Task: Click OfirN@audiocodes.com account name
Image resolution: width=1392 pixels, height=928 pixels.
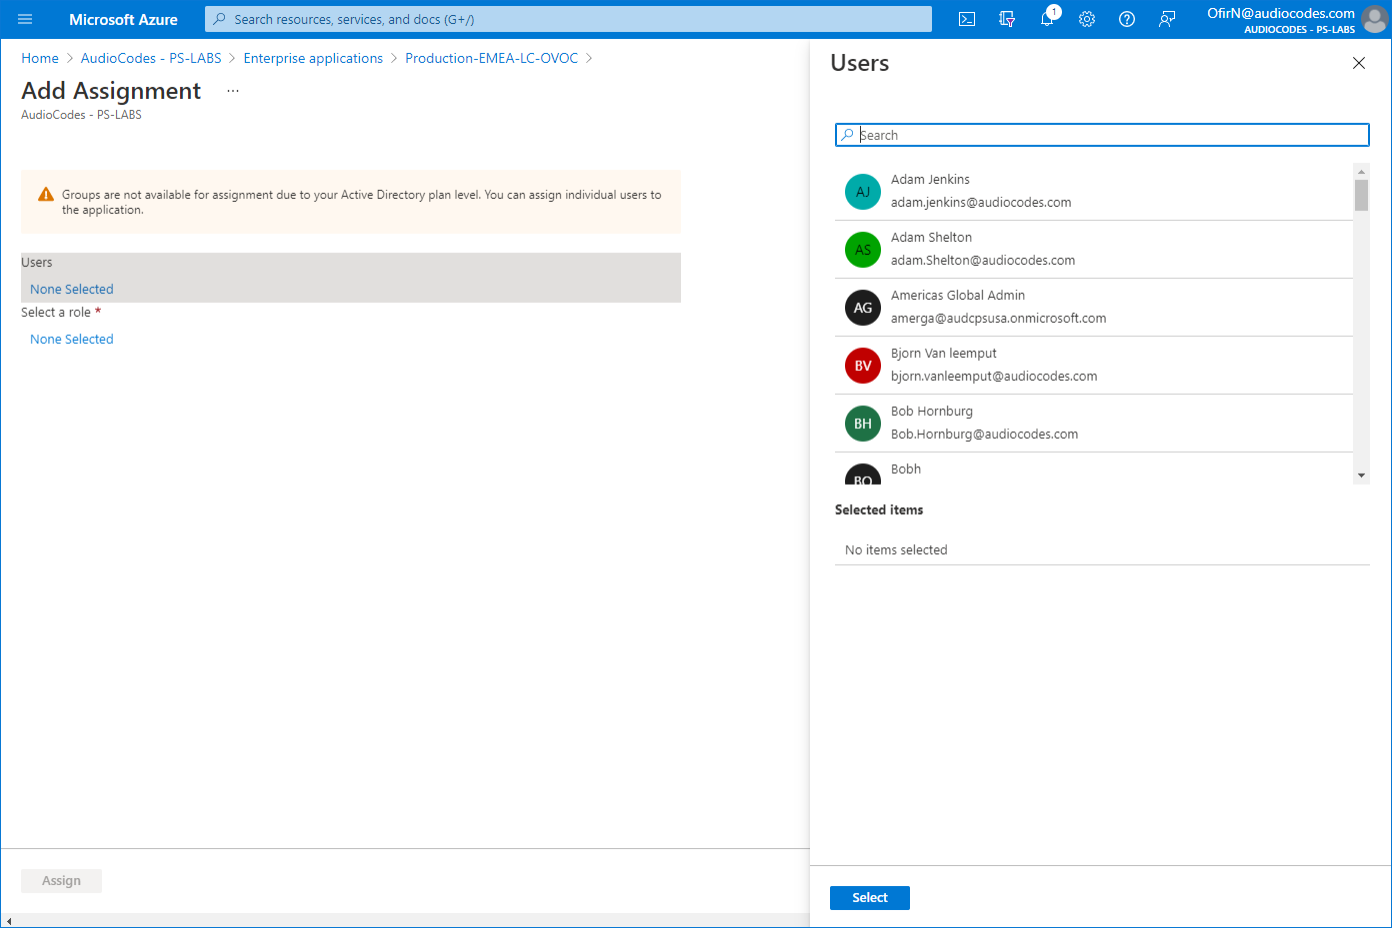Action: [1281, 13]
